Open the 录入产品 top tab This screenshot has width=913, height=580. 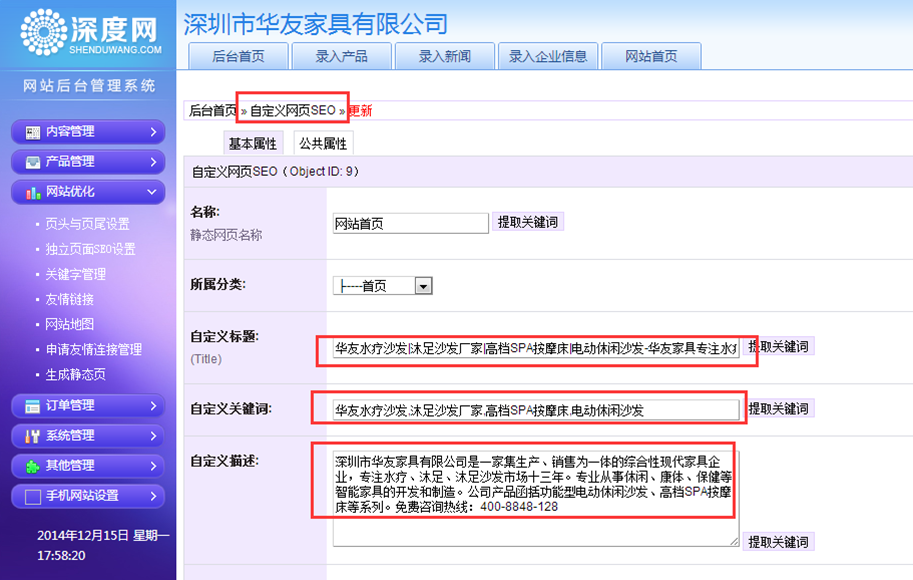pos(341,56)
